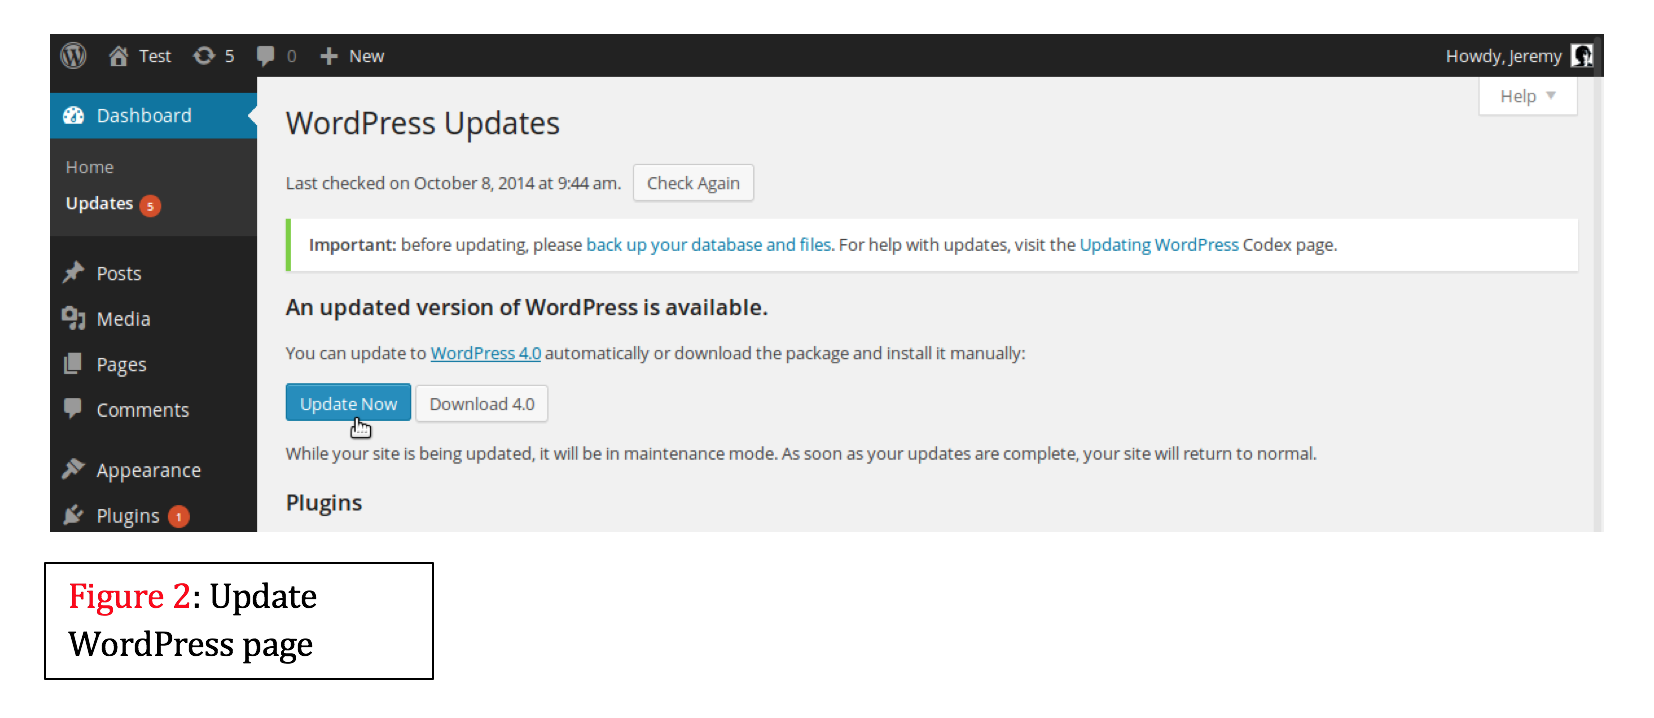This screenshot has height=718, width=1654.
Task: Click the plus New icon
Action: 329,56
